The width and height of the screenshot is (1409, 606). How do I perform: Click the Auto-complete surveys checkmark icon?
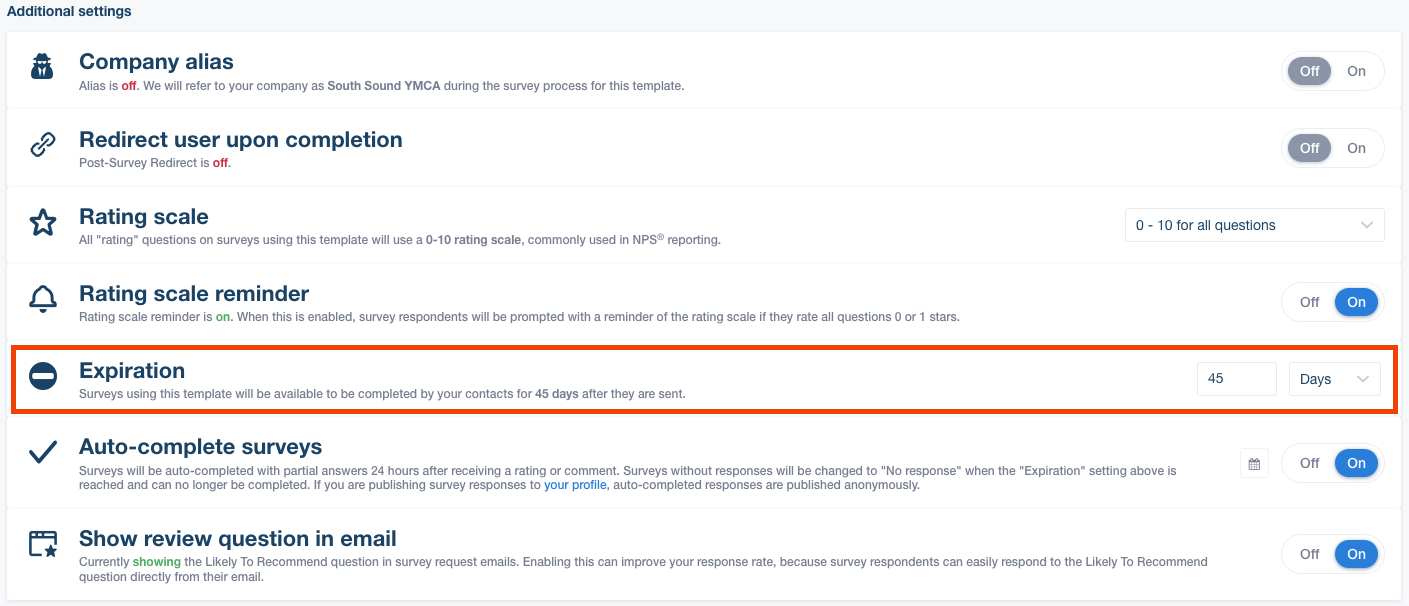pos(42,452)
